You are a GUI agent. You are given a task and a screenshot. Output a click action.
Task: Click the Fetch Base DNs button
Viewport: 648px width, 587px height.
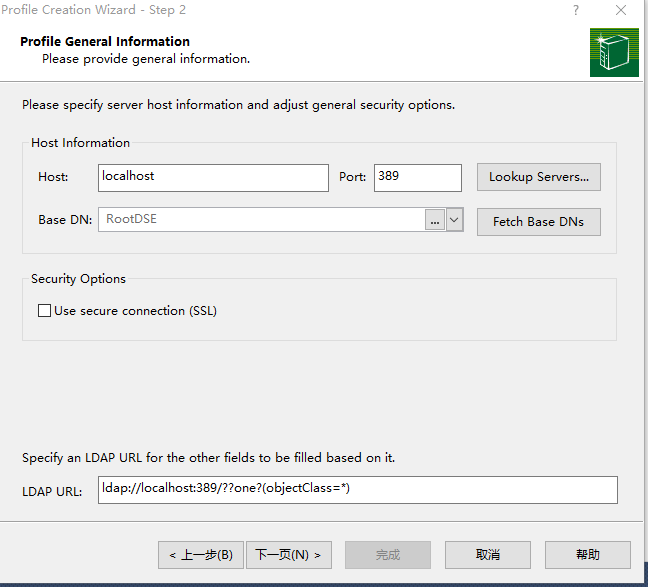[538, 221]
